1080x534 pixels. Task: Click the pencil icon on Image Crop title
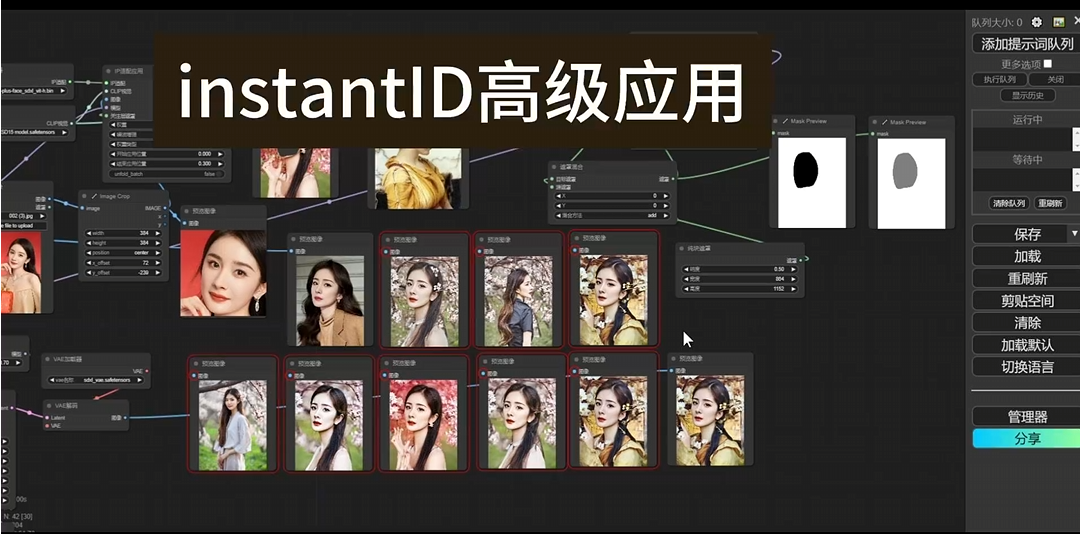(94, 196)
